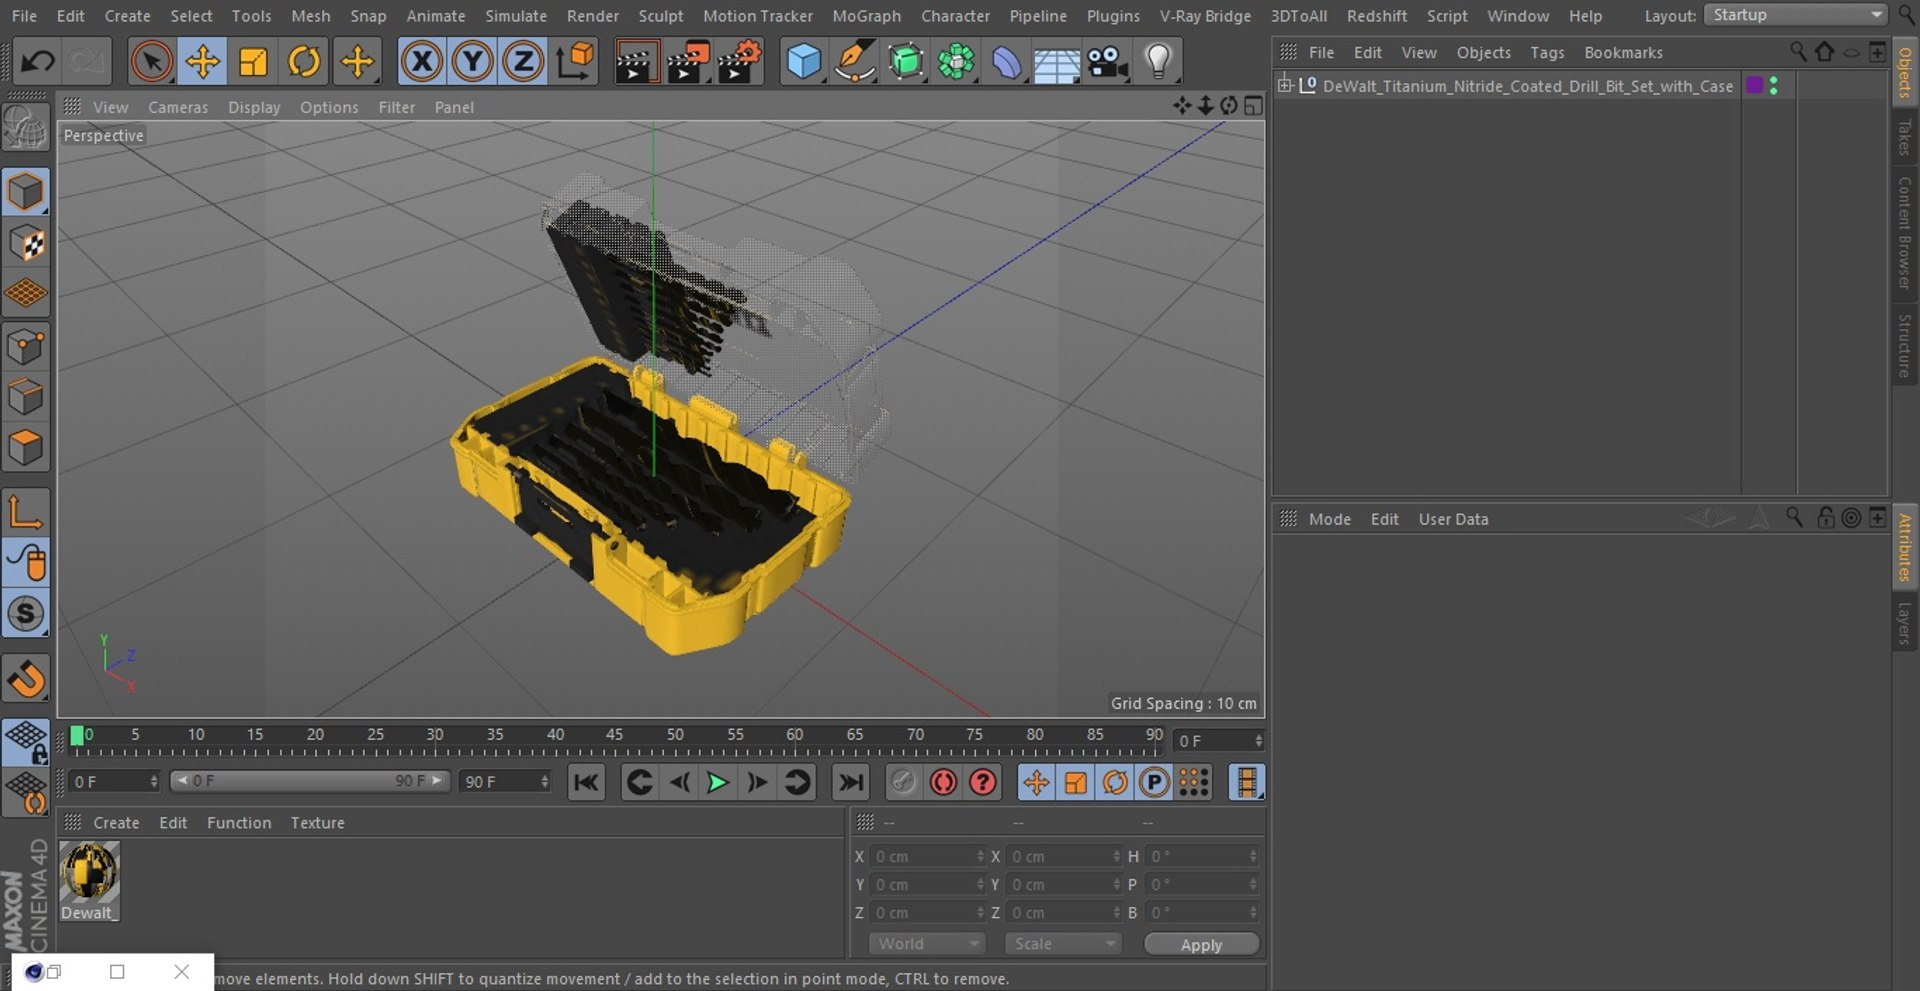Select the Scale tool
The image size is (1920, 991).
253,62
